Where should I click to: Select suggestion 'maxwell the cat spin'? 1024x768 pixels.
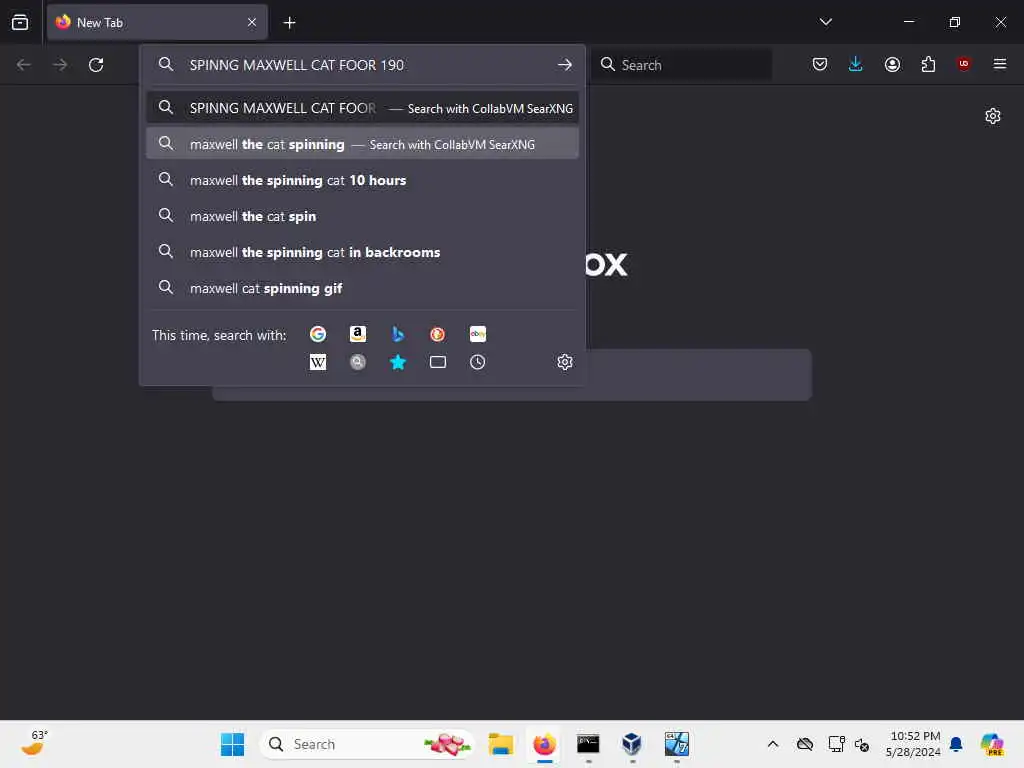tap(362, 216)
